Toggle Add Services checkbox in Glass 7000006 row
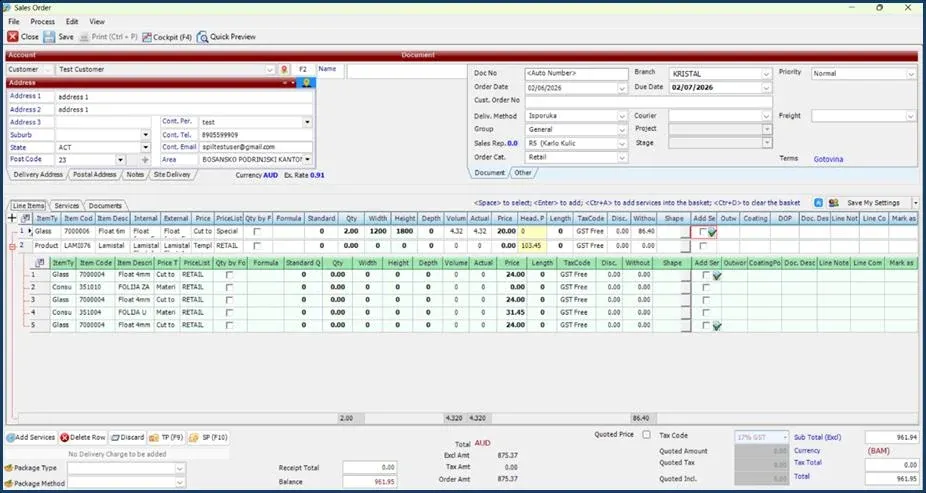This screenshot has width=926, height=493. pos(702,232)
